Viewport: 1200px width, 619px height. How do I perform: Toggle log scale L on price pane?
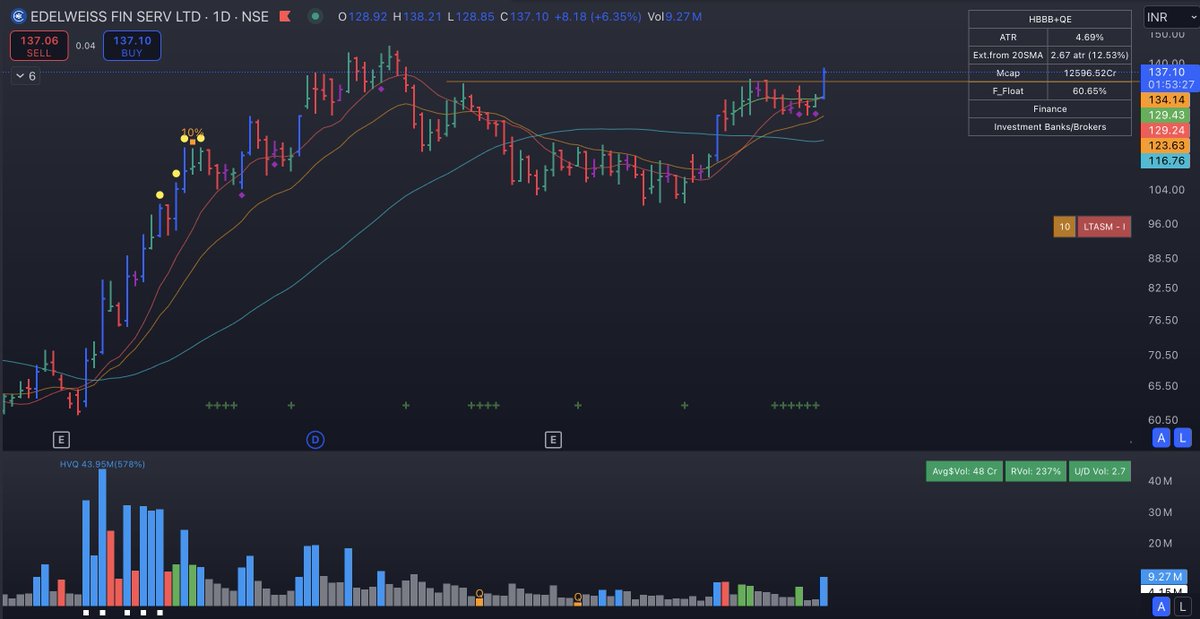click(1182, 438)
